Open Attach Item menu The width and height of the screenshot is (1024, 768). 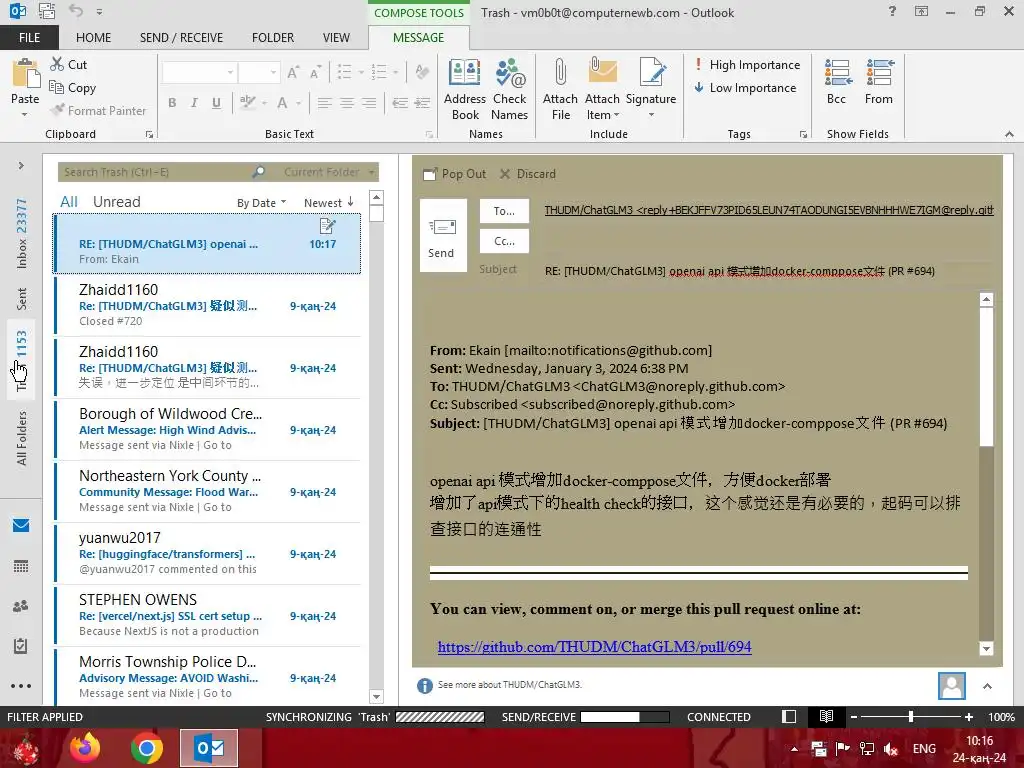602,89
